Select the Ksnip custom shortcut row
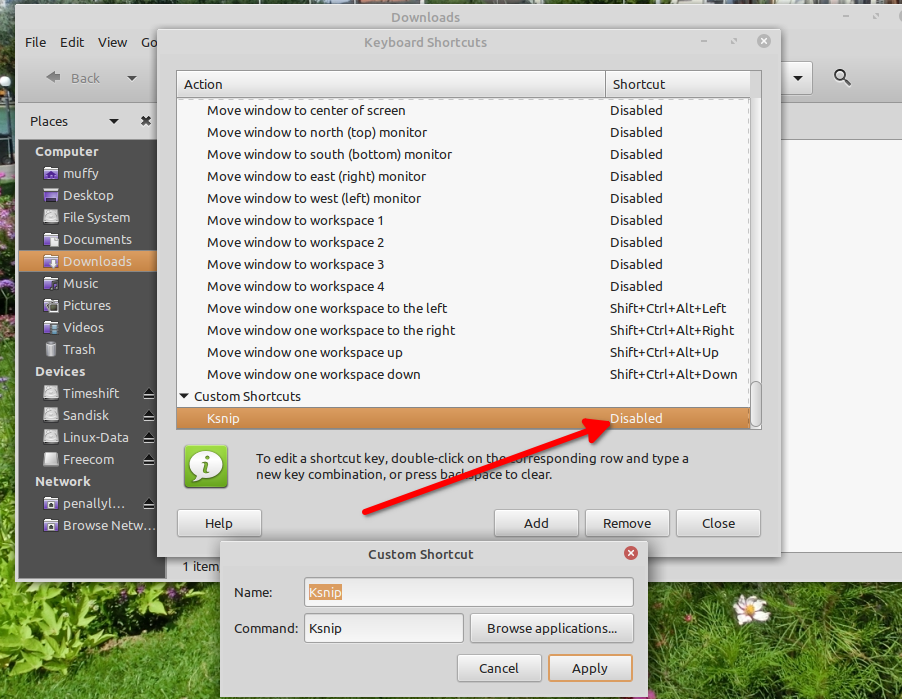This screenshot has height=699, width=902. pos(463,418)
